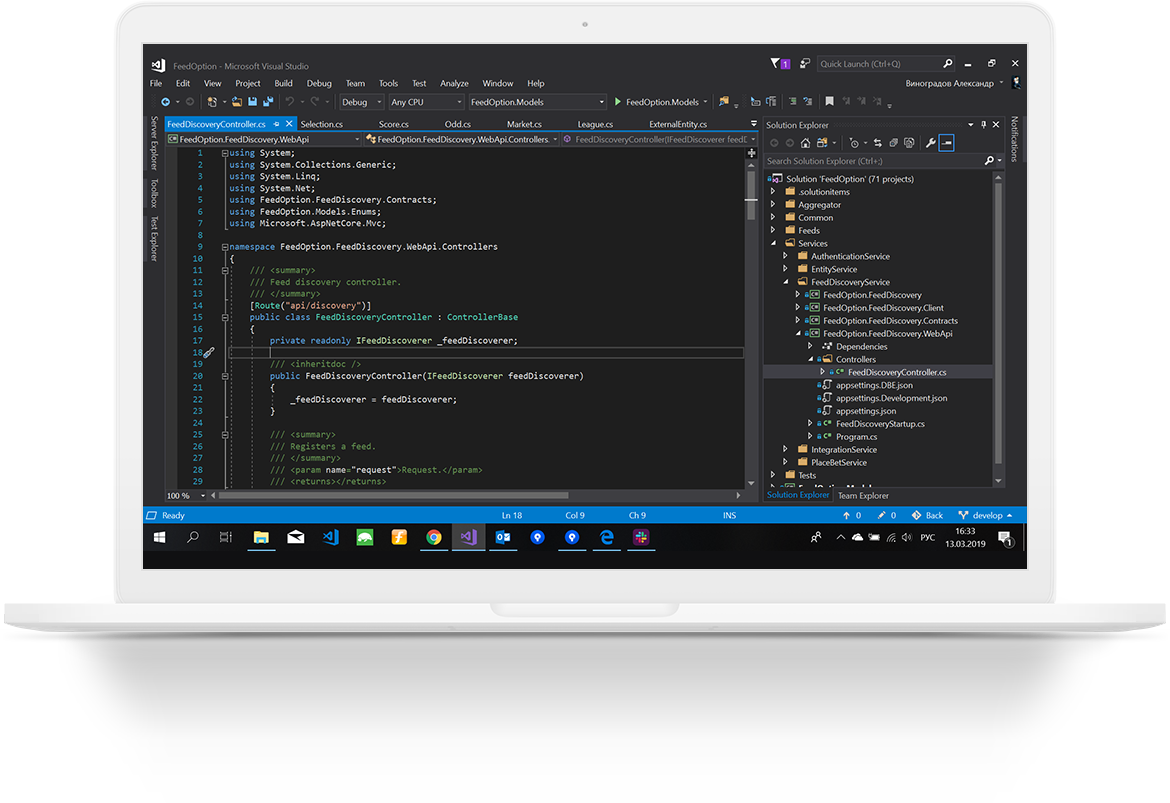The width and height of the screenshot is (1170, 803).
Task: Open the Server Explorer side tab
Action: tap(154, 143)
